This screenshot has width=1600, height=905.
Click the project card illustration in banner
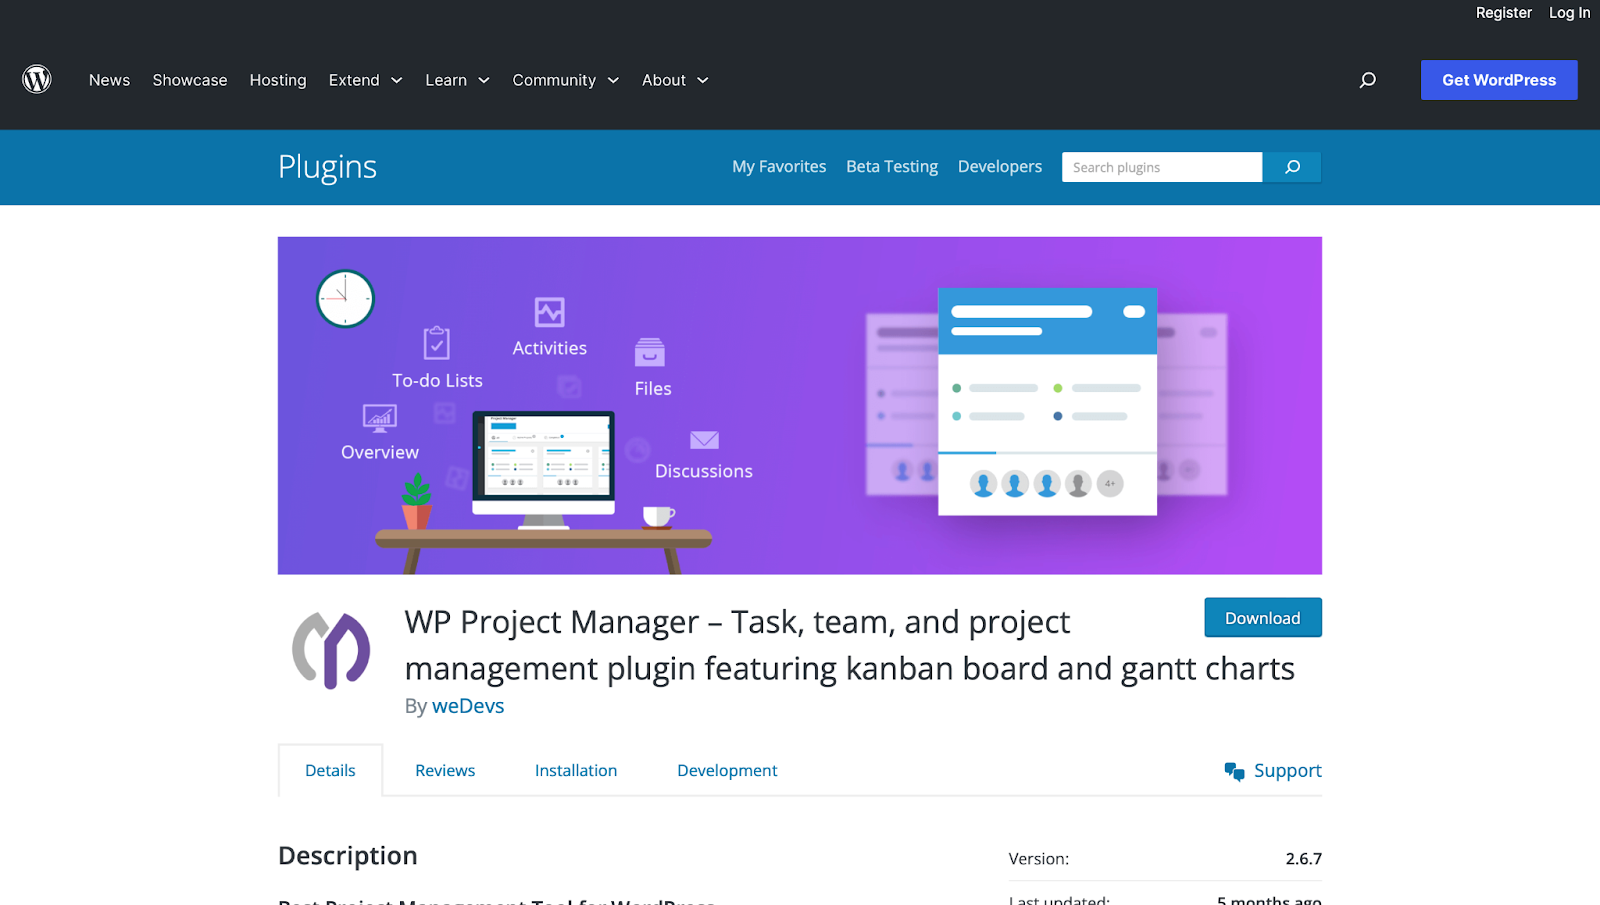[x=1047, y=401]
